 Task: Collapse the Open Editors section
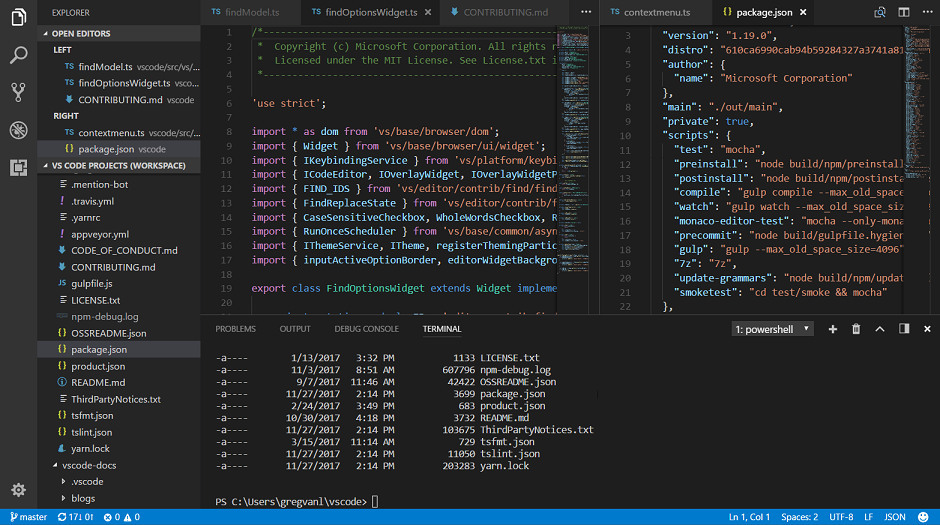tap(119, 34)
